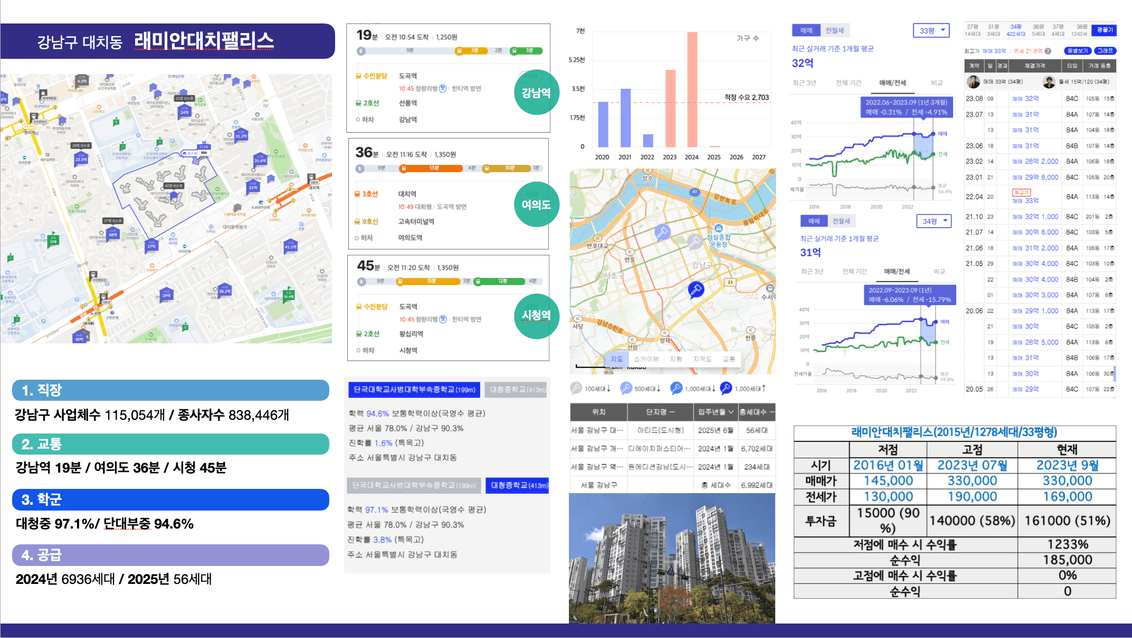Click the 6,702세대 cell in the supply table
The image size is (1132, 638).
[757, 448]
